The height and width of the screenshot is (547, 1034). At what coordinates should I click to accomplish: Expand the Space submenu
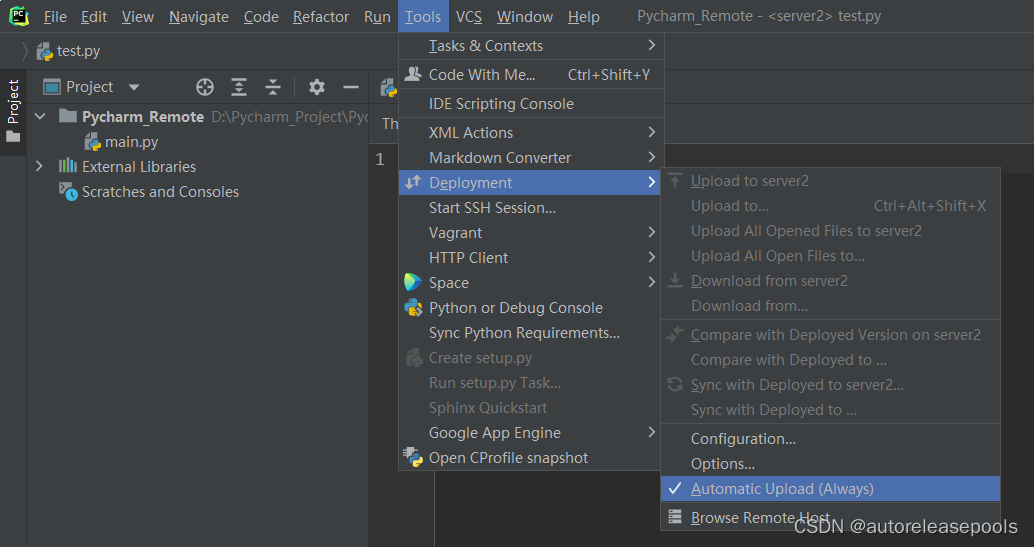click(531, 283)
